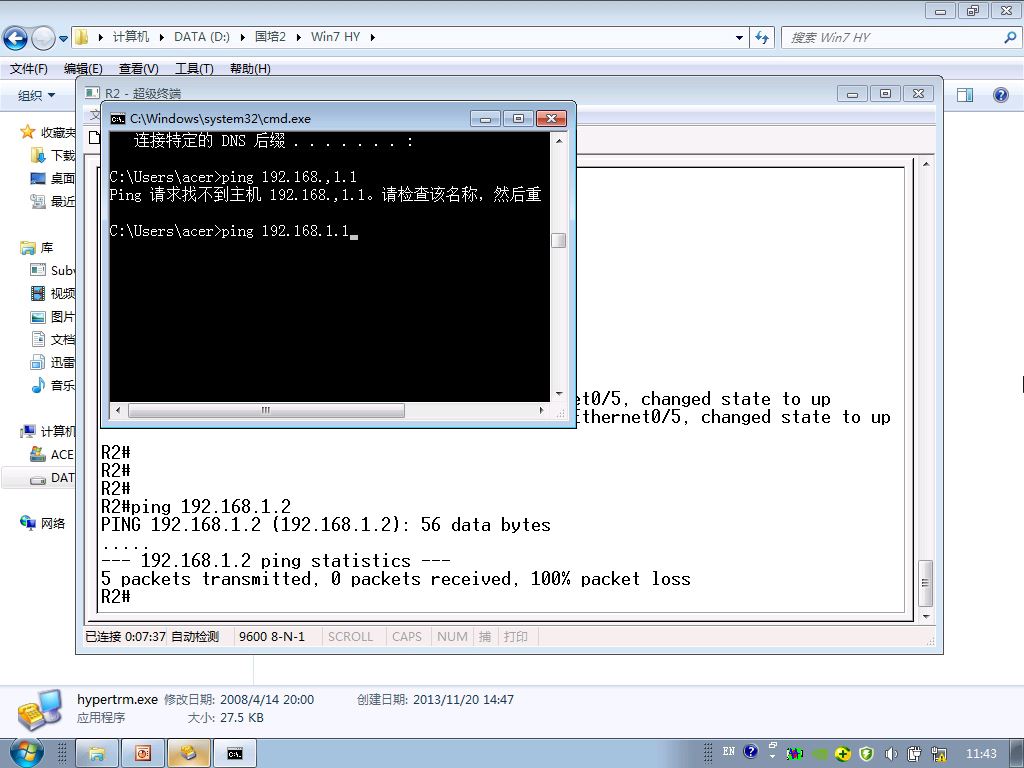
Task: Open the 查看(V) menu
Action: (x=138, y=69)
